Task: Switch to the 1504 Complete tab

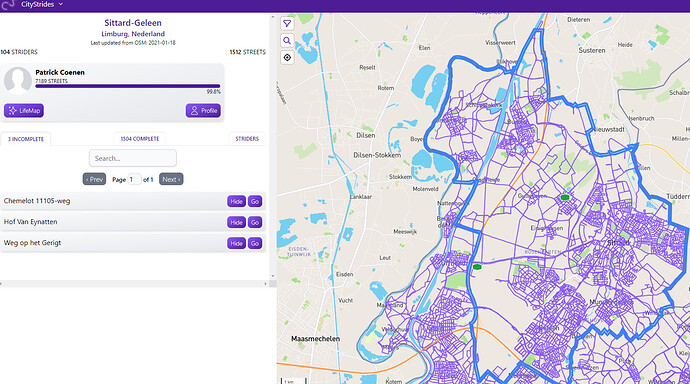Action: pos(139,139)
